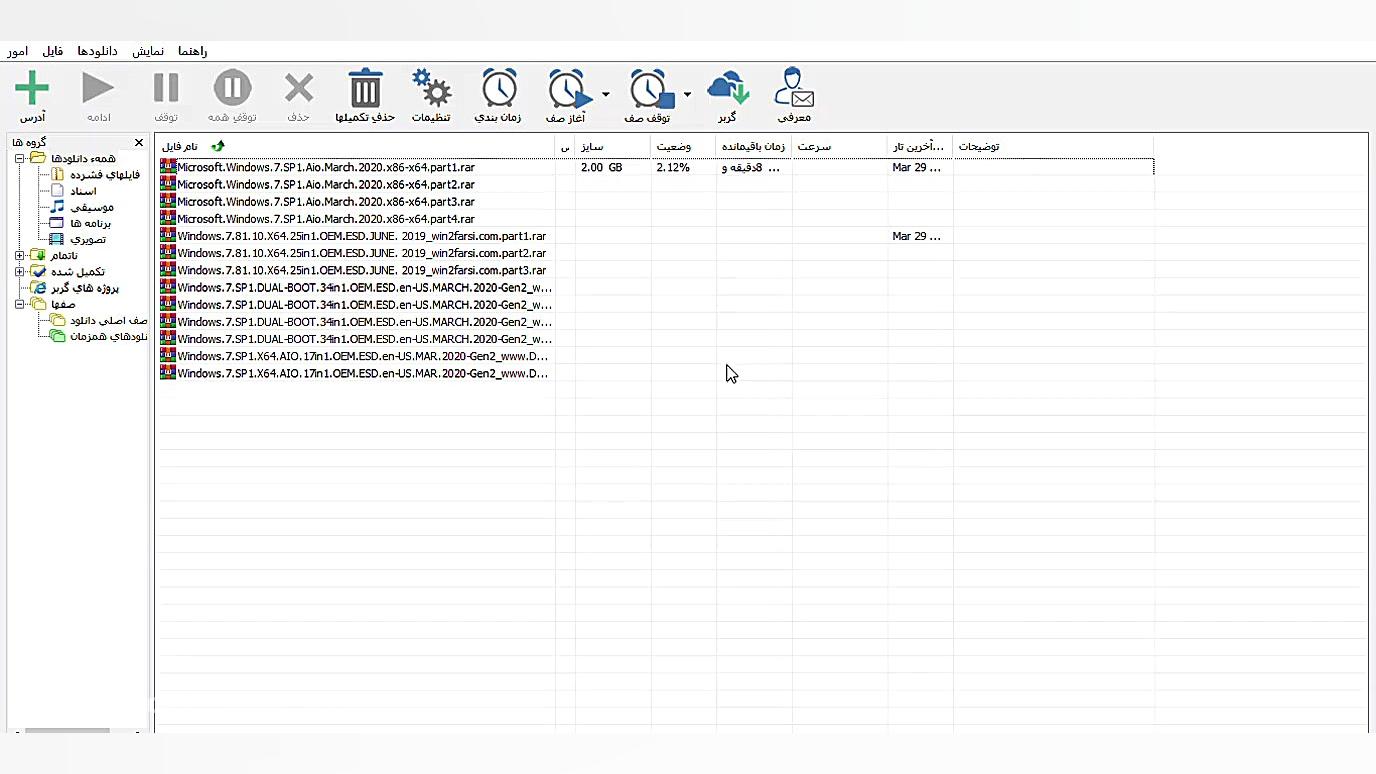Sort by سرعت column header
The width and height of the screenshot is (1376, 774).
pos(840,147)
